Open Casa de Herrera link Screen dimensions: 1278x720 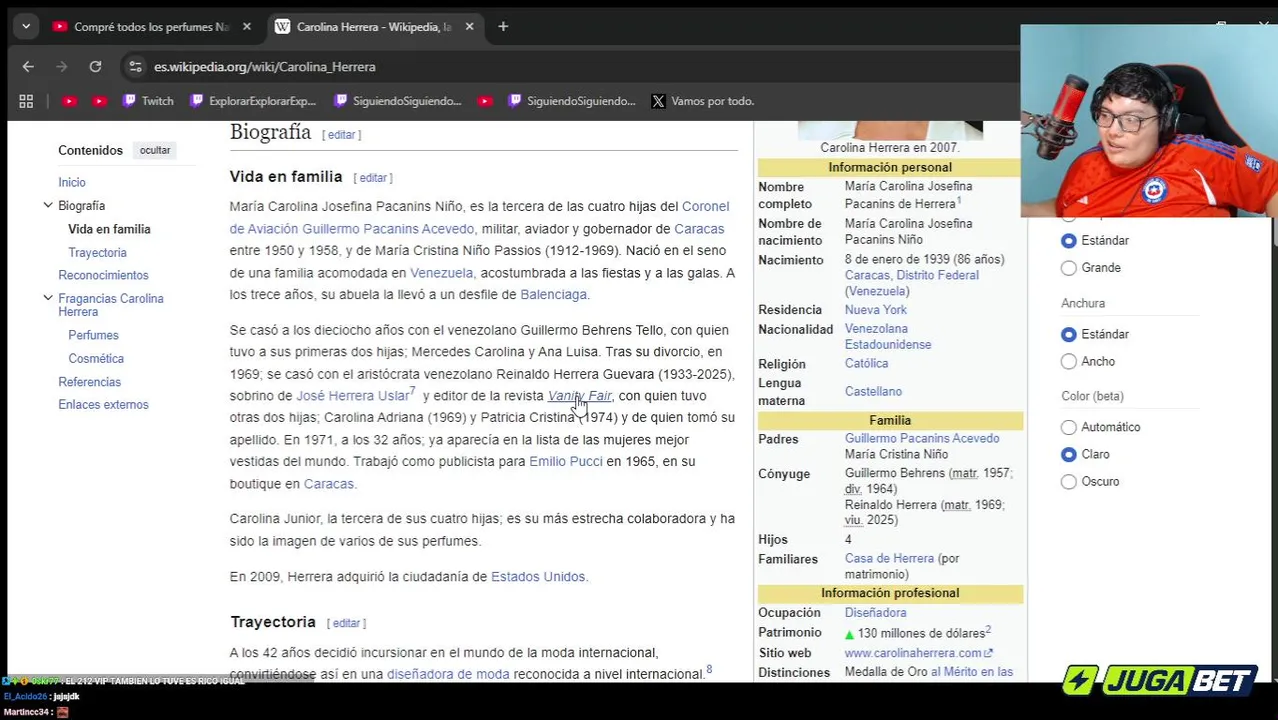pyautogui.click(x=889, y=559)
